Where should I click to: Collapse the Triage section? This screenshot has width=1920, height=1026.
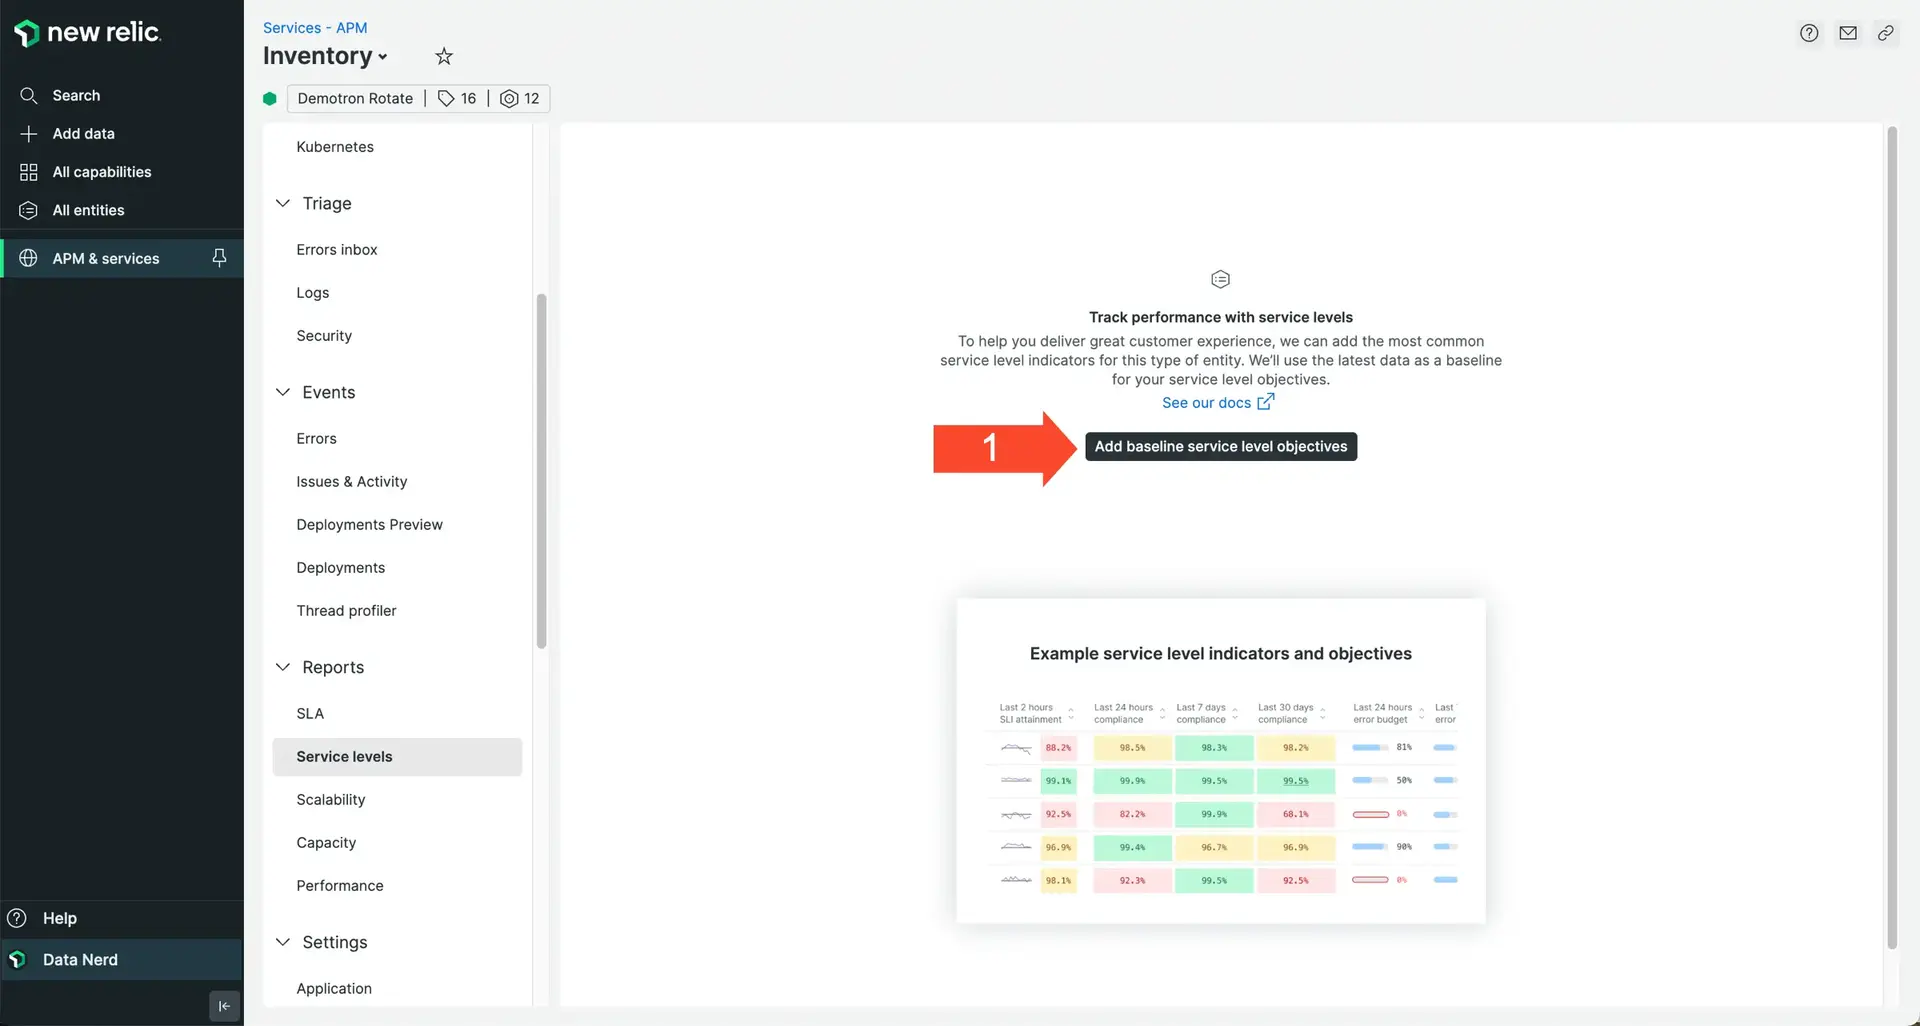click(283, 203)
